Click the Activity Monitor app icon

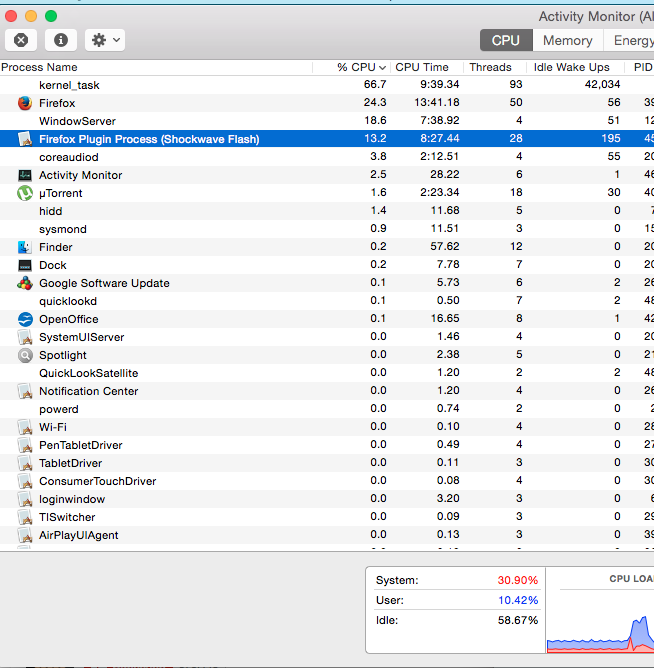[25, 175]
